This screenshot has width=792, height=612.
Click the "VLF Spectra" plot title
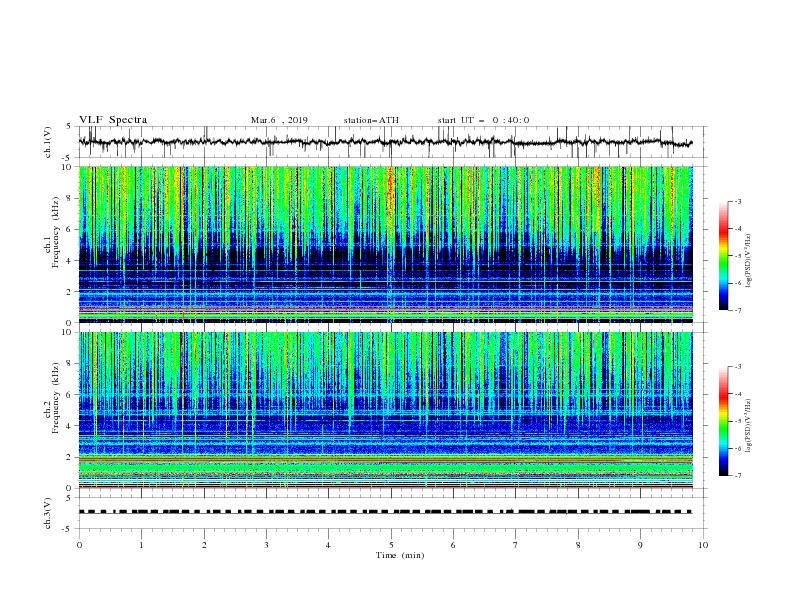tap(113, 120)
